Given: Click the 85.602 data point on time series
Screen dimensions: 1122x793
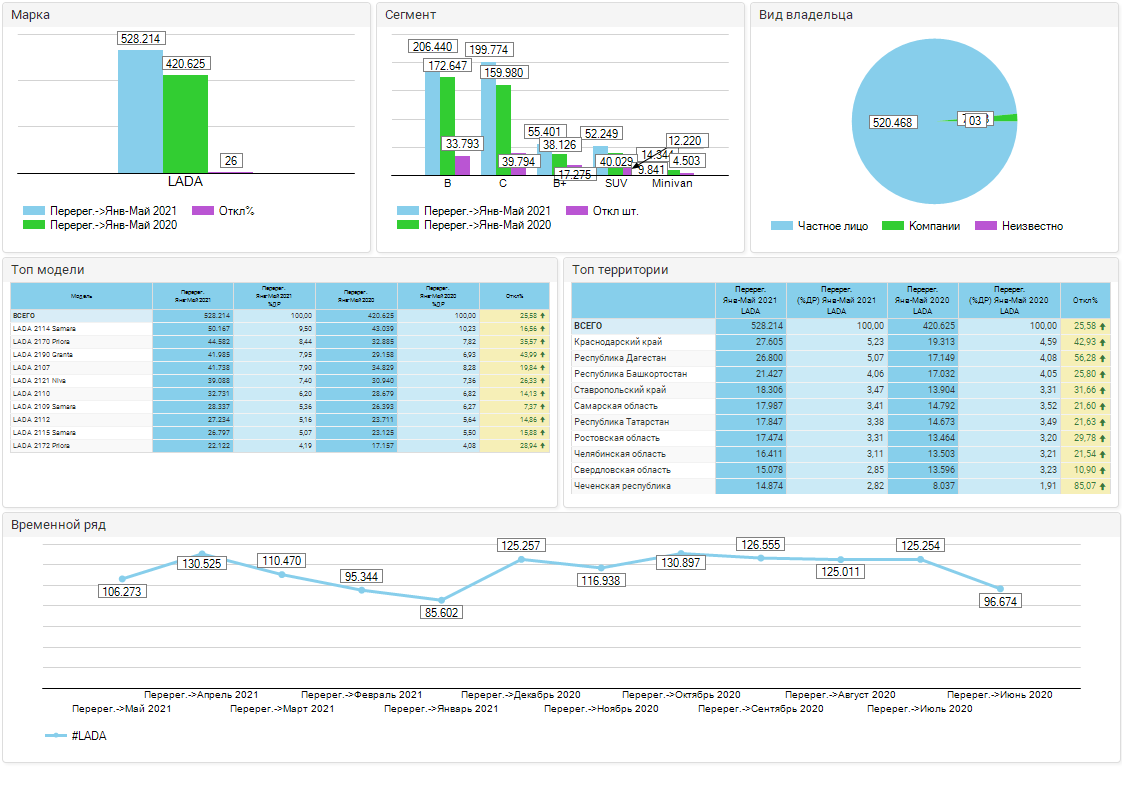Looking at the screenshot, I should point(442,600).
